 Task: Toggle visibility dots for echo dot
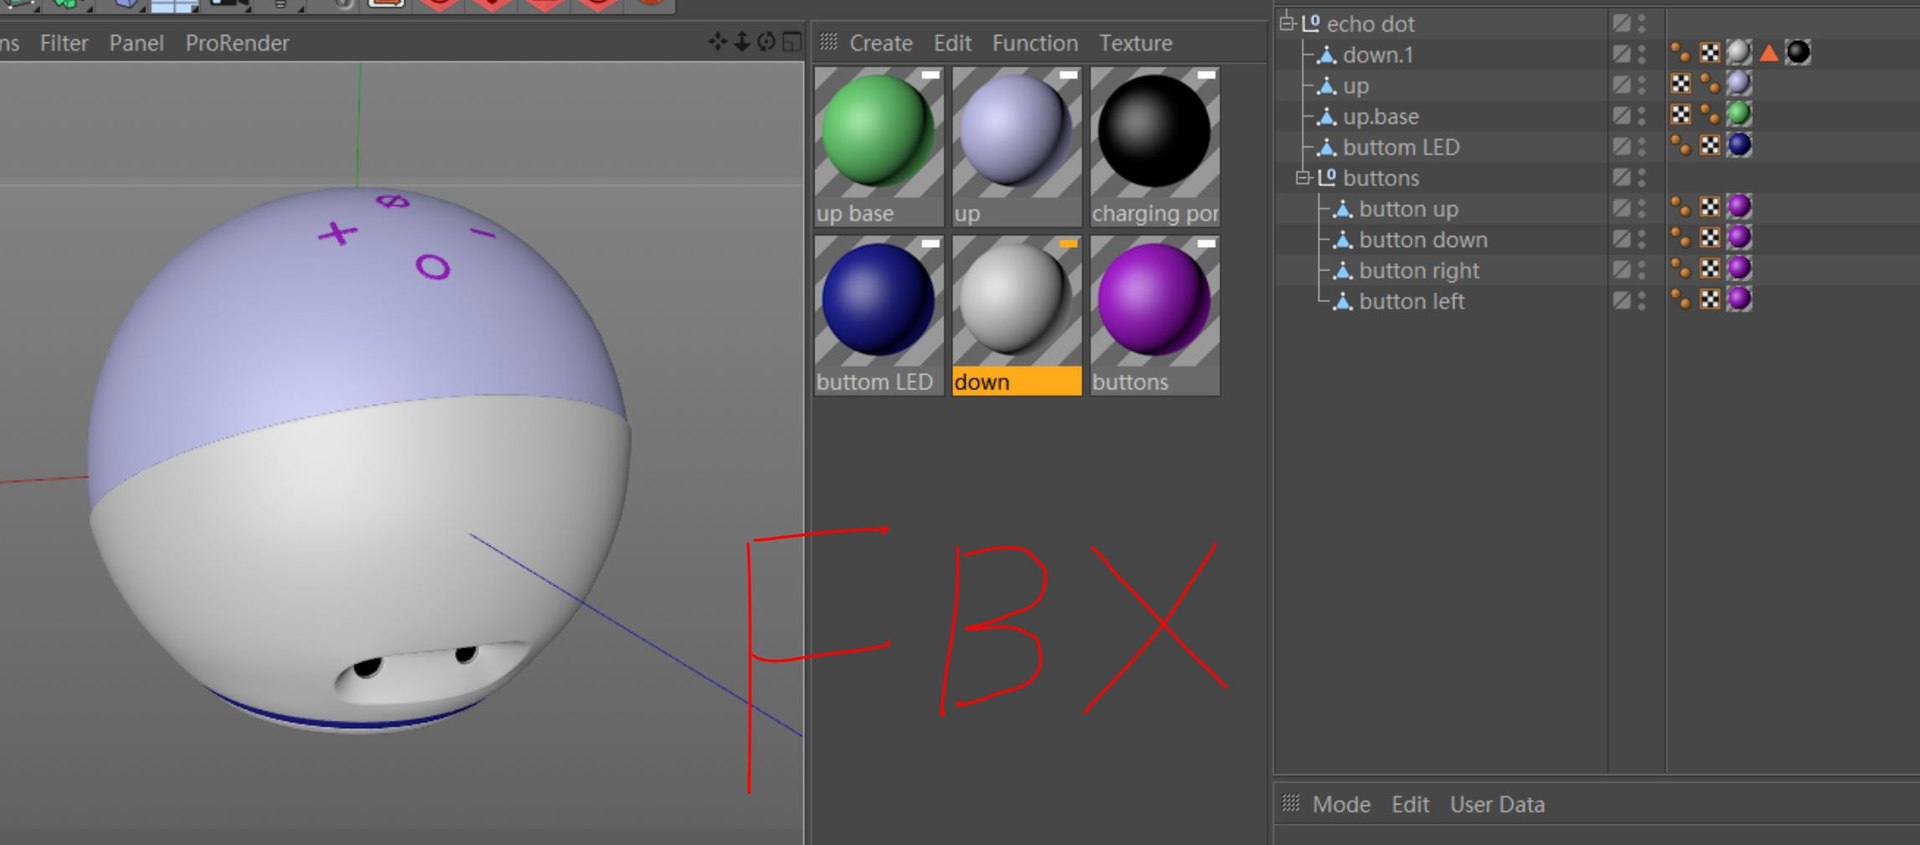(1642, 23)
